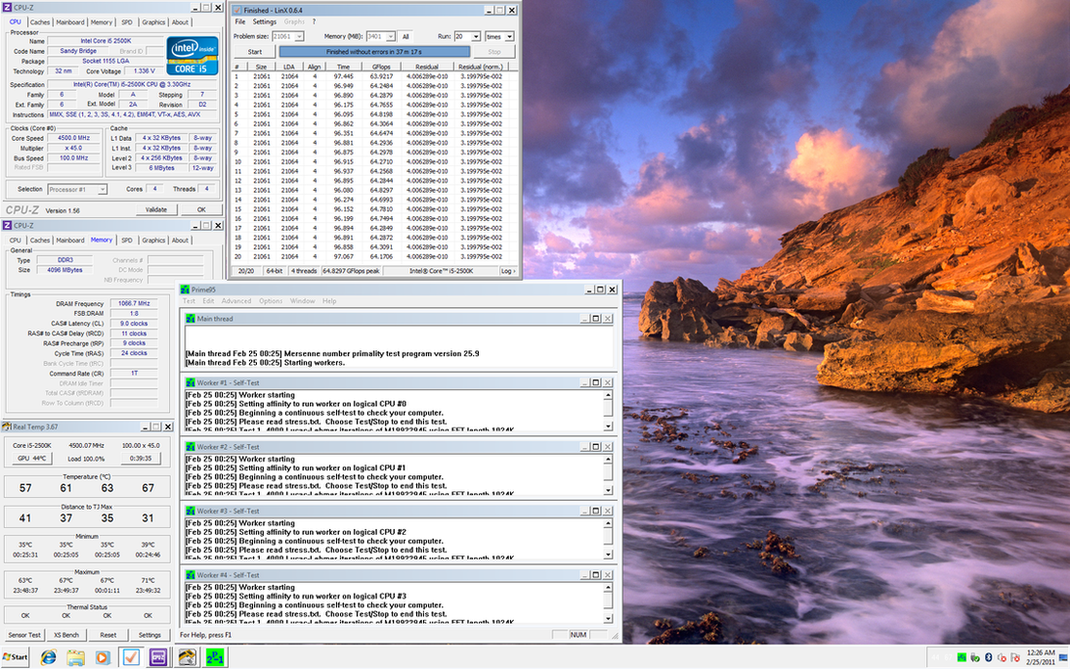This screenshot has height=669, width=1070.
Task: Click the Bluetooth icon in system tray
Action: [x=988, y=657]
